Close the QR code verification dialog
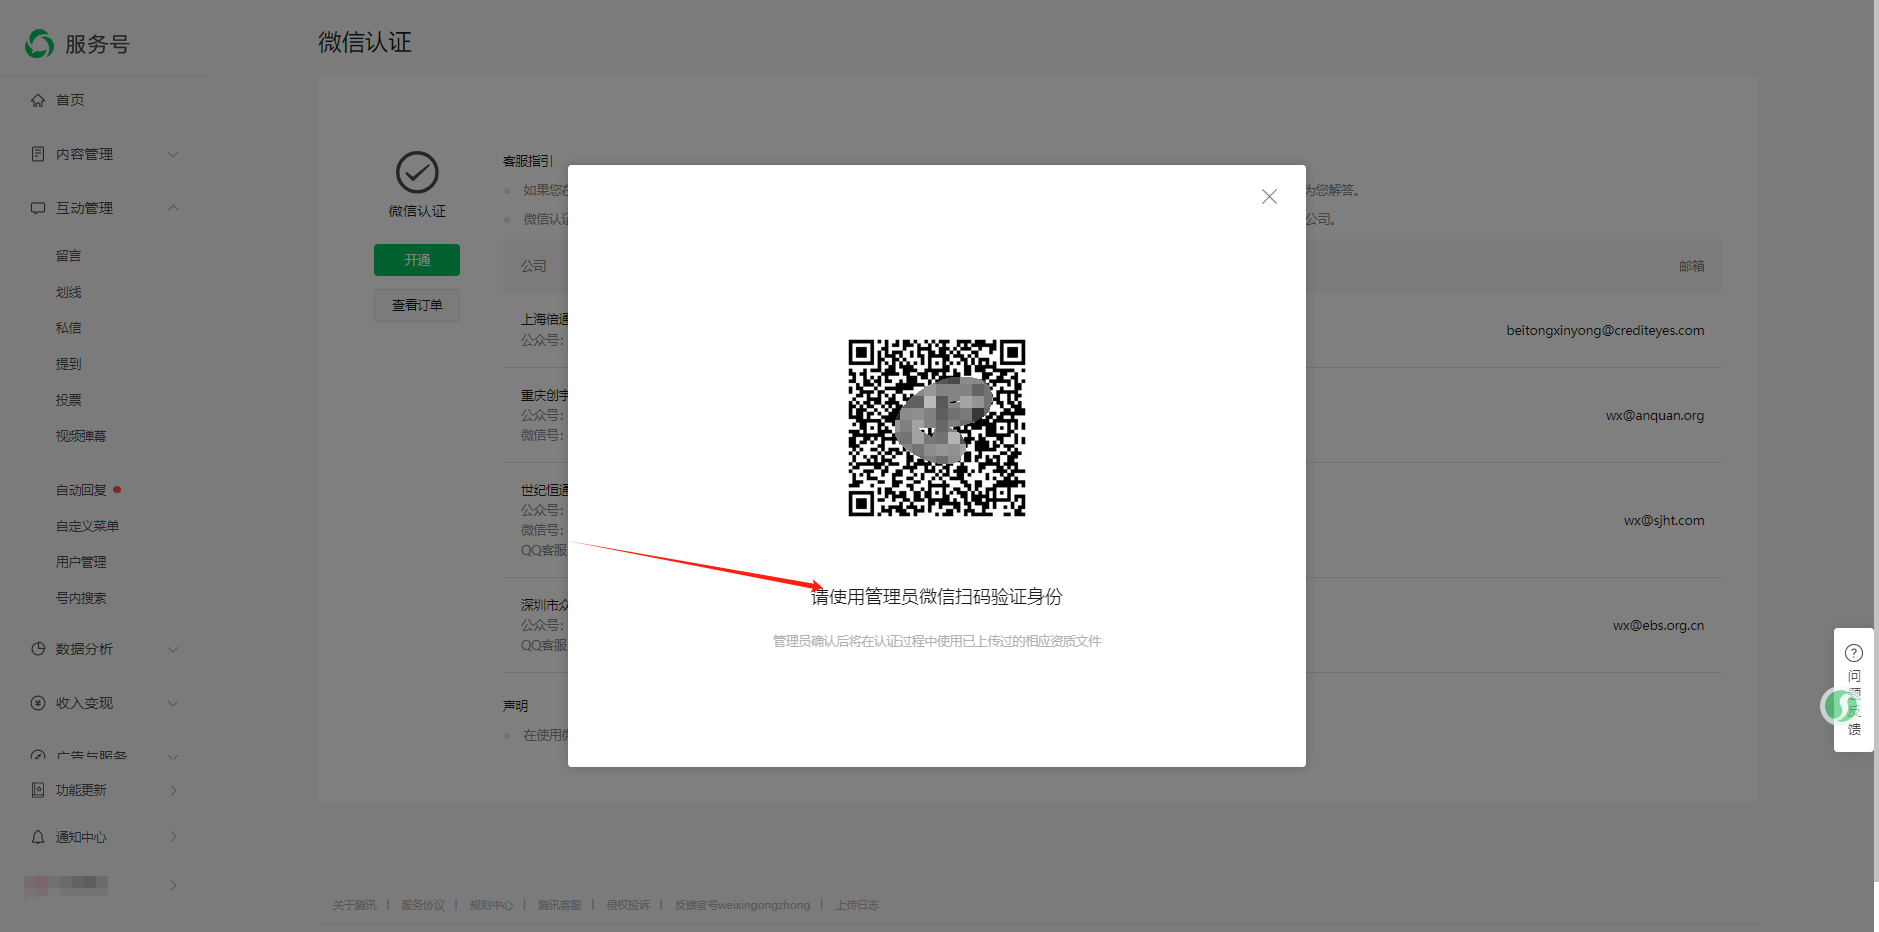Screen dimensions: 1879x932 1269,197
